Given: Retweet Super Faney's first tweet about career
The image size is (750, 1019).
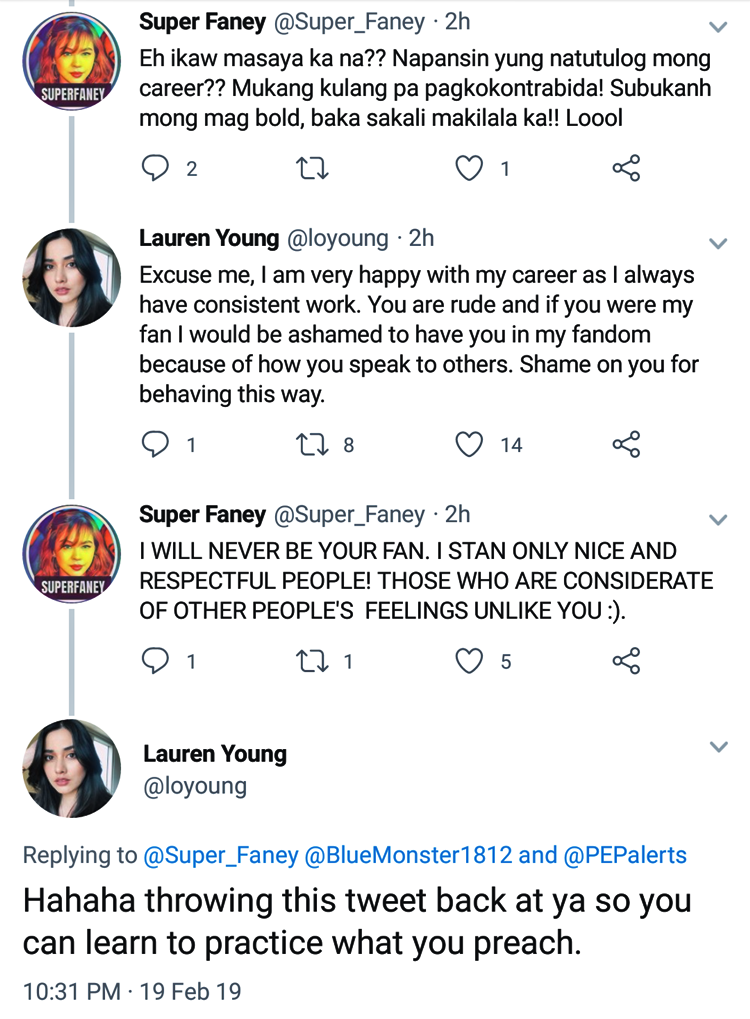Looking at the screenshot, I should (311, 168).
